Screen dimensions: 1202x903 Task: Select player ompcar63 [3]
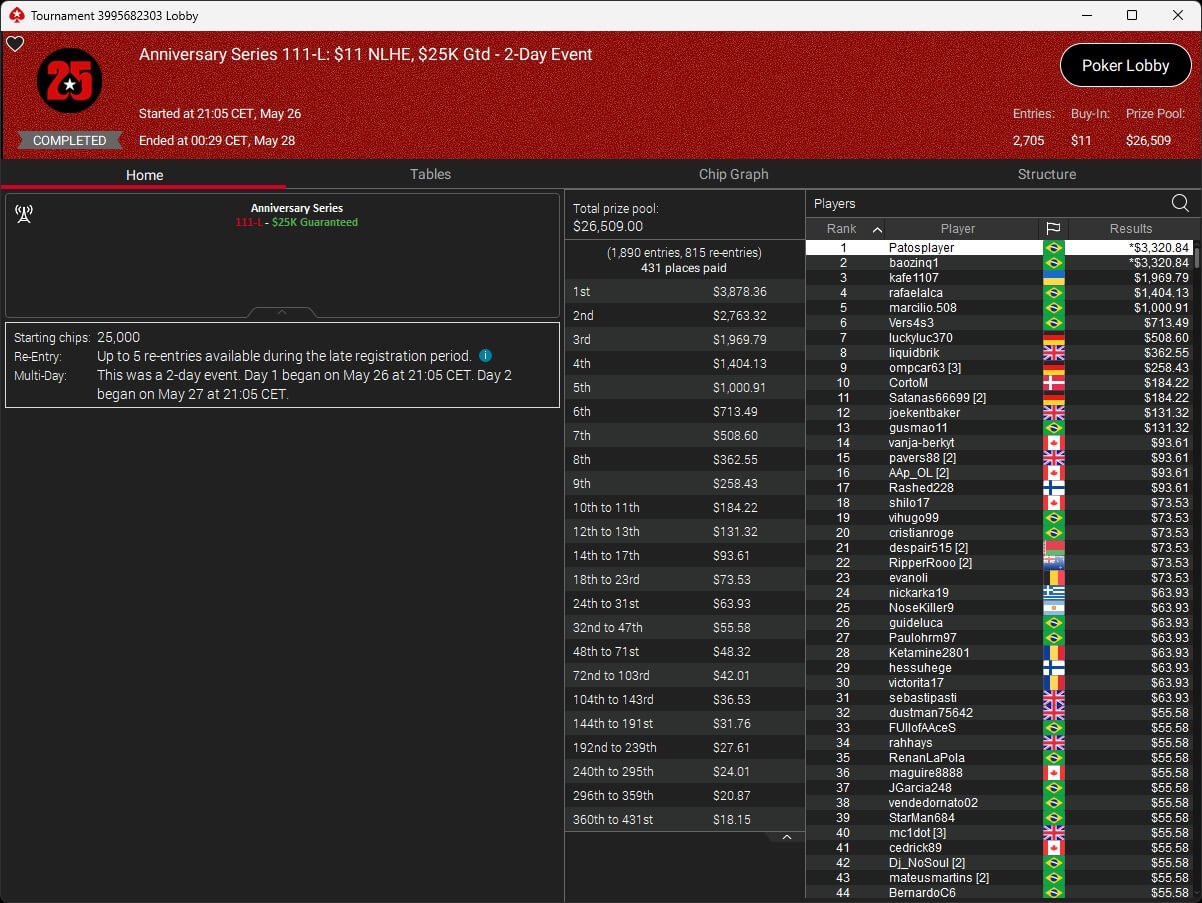coord(1000,367)
